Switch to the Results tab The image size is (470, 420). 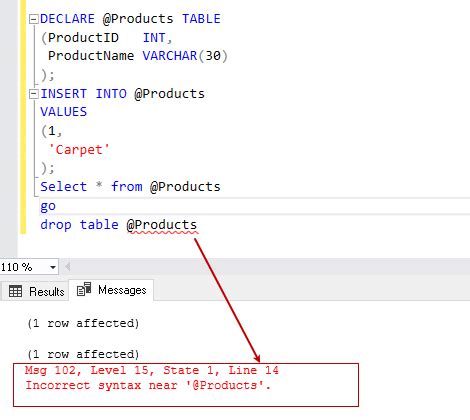click(36, 291)
